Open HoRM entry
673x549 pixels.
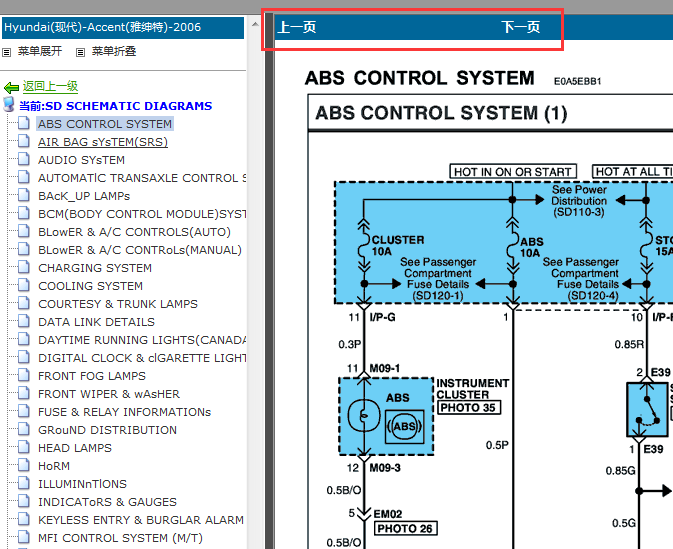[x=54, y=467]
